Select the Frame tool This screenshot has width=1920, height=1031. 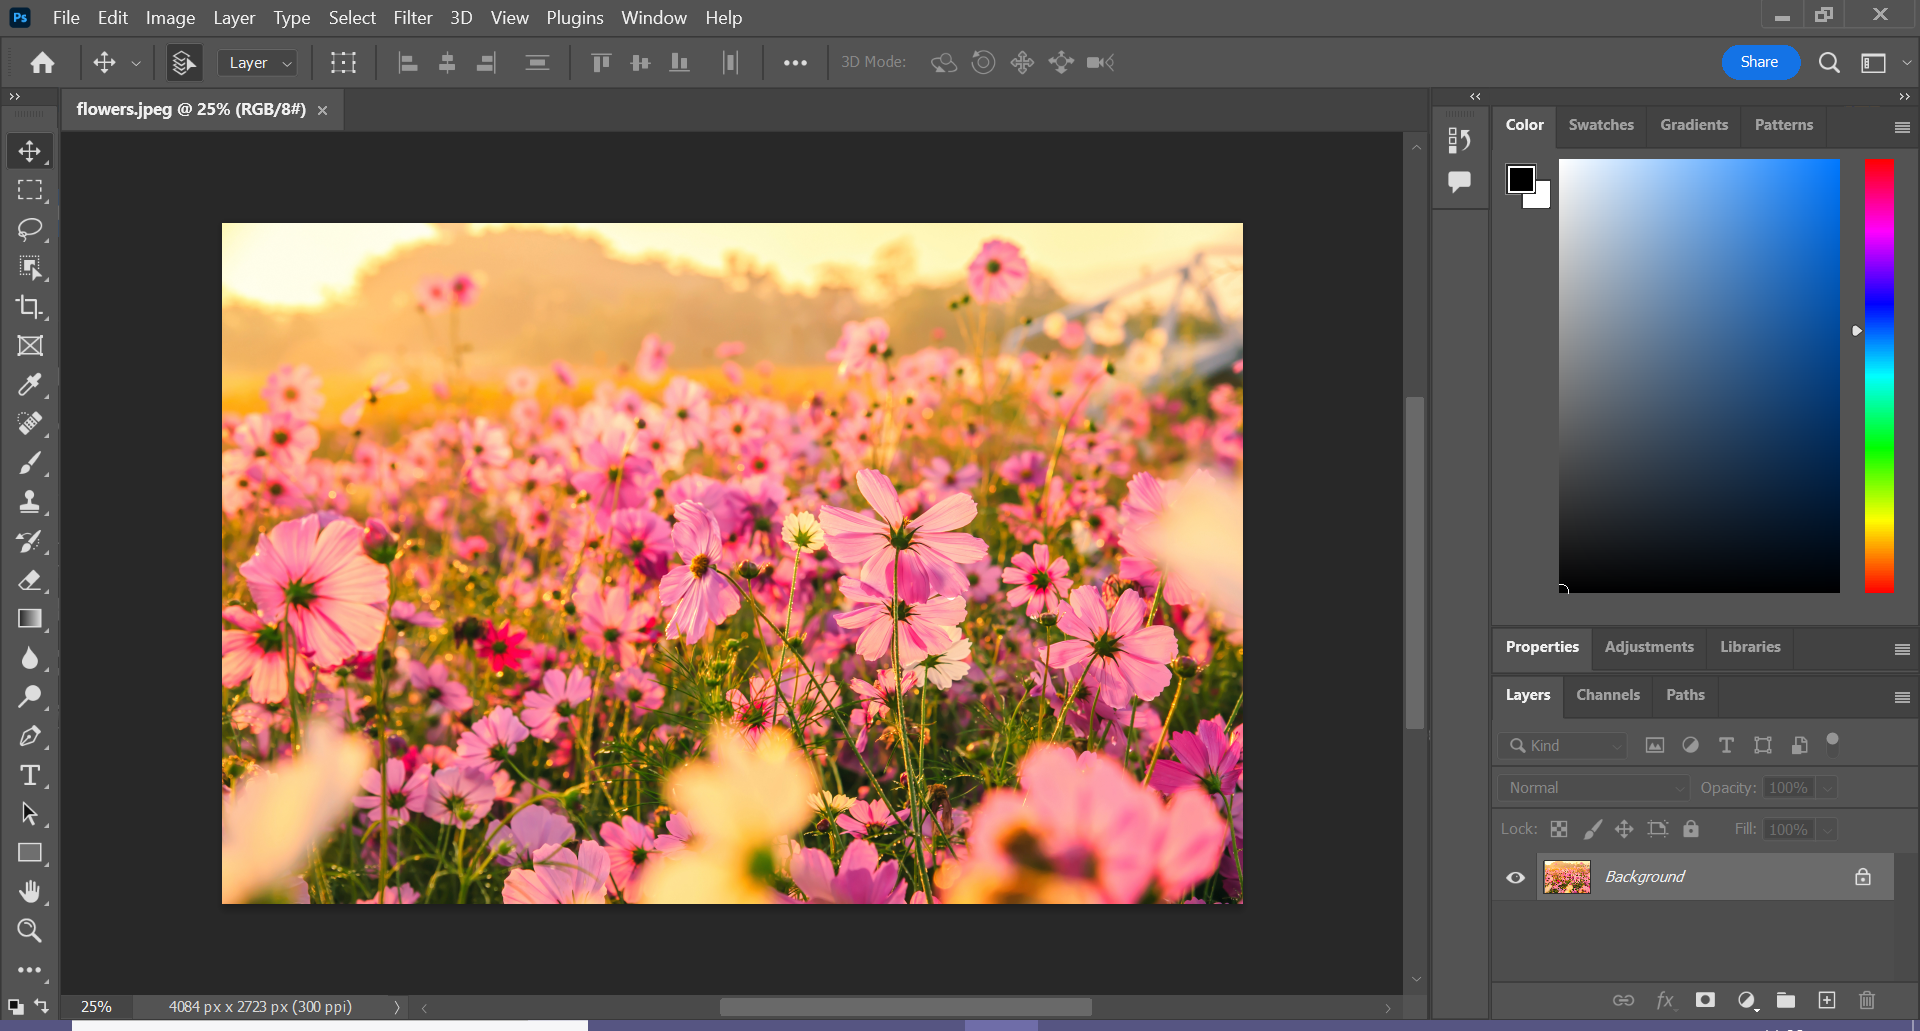30,346
